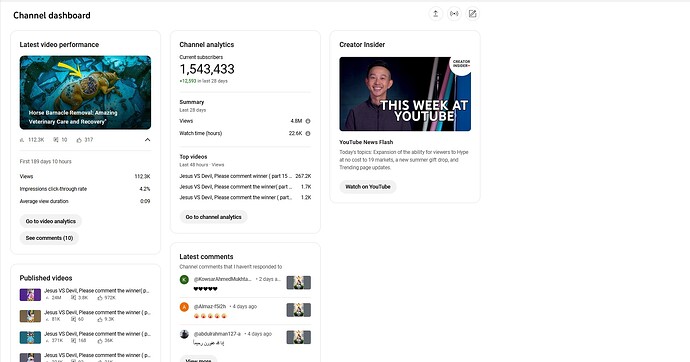Click thumbnail of published video with 24M views
This screenshot has height=362, width=690.
[30, 294]
